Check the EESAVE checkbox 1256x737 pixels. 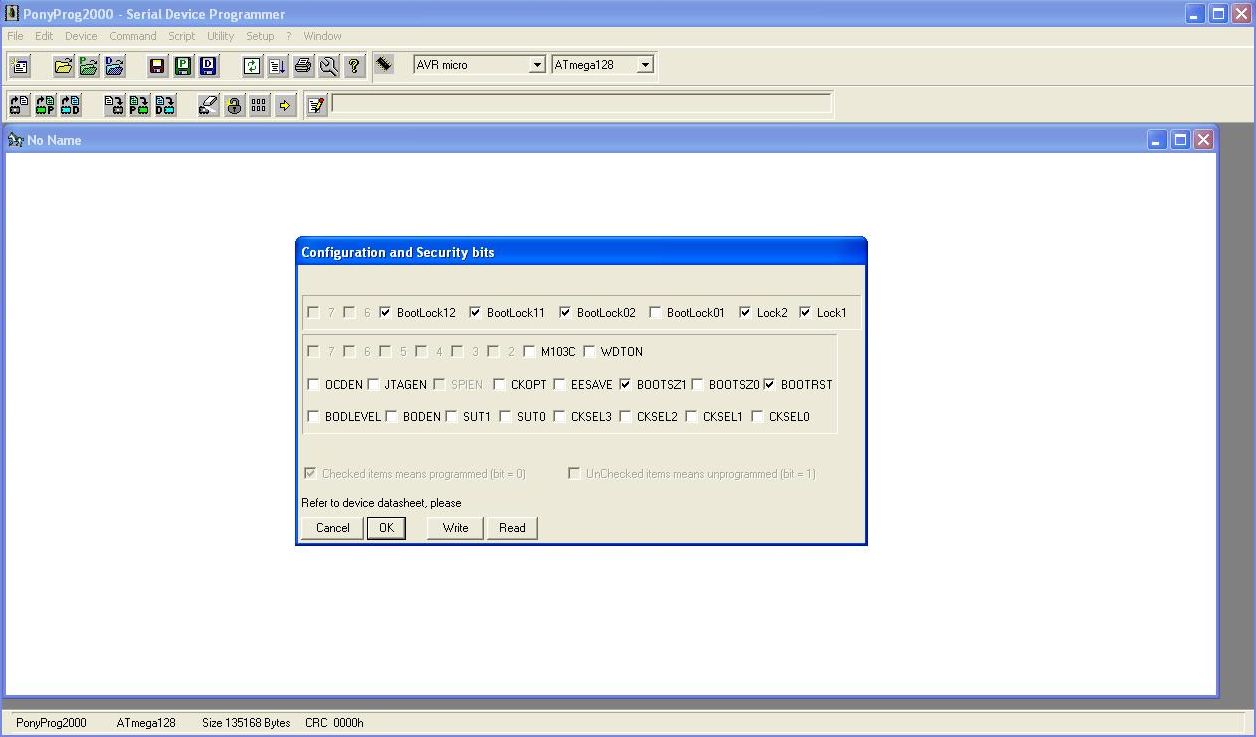(559, 385)
